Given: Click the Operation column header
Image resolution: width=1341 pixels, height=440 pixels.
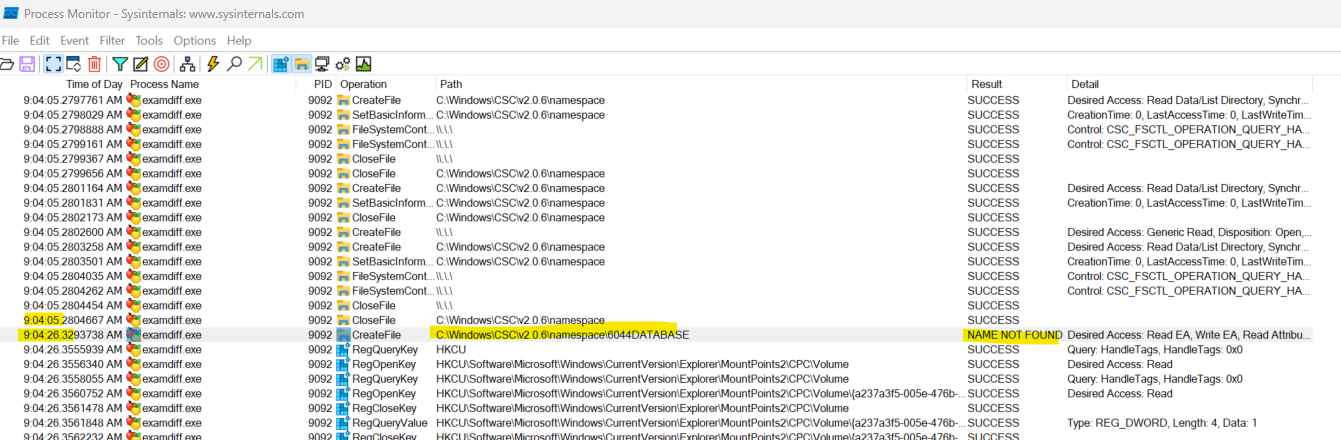Looking at the screenshot, I should pos(363,84).
